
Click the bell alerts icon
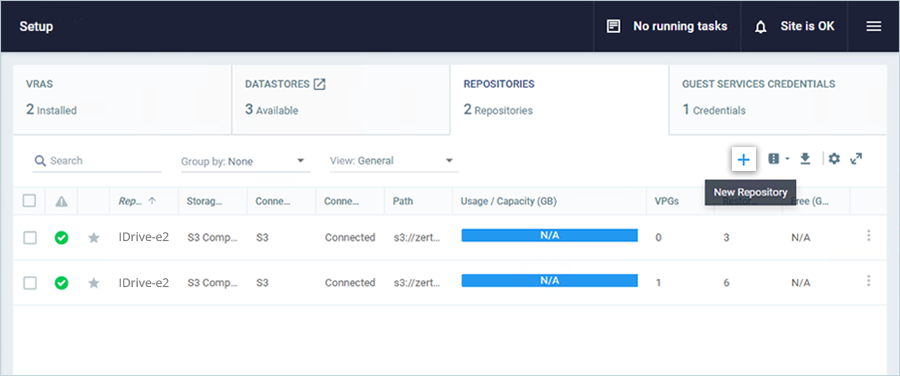(761, 27)
